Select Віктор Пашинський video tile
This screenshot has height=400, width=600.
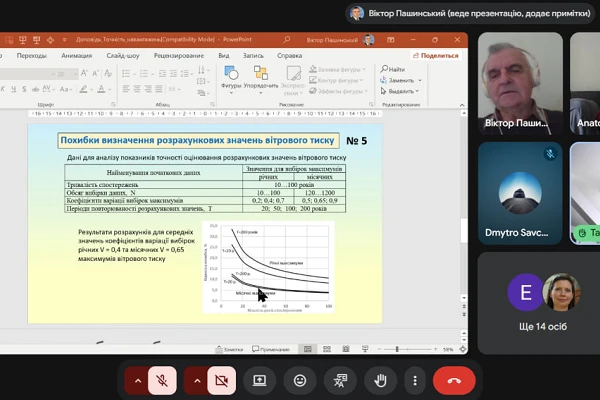(x=520, y=83)
